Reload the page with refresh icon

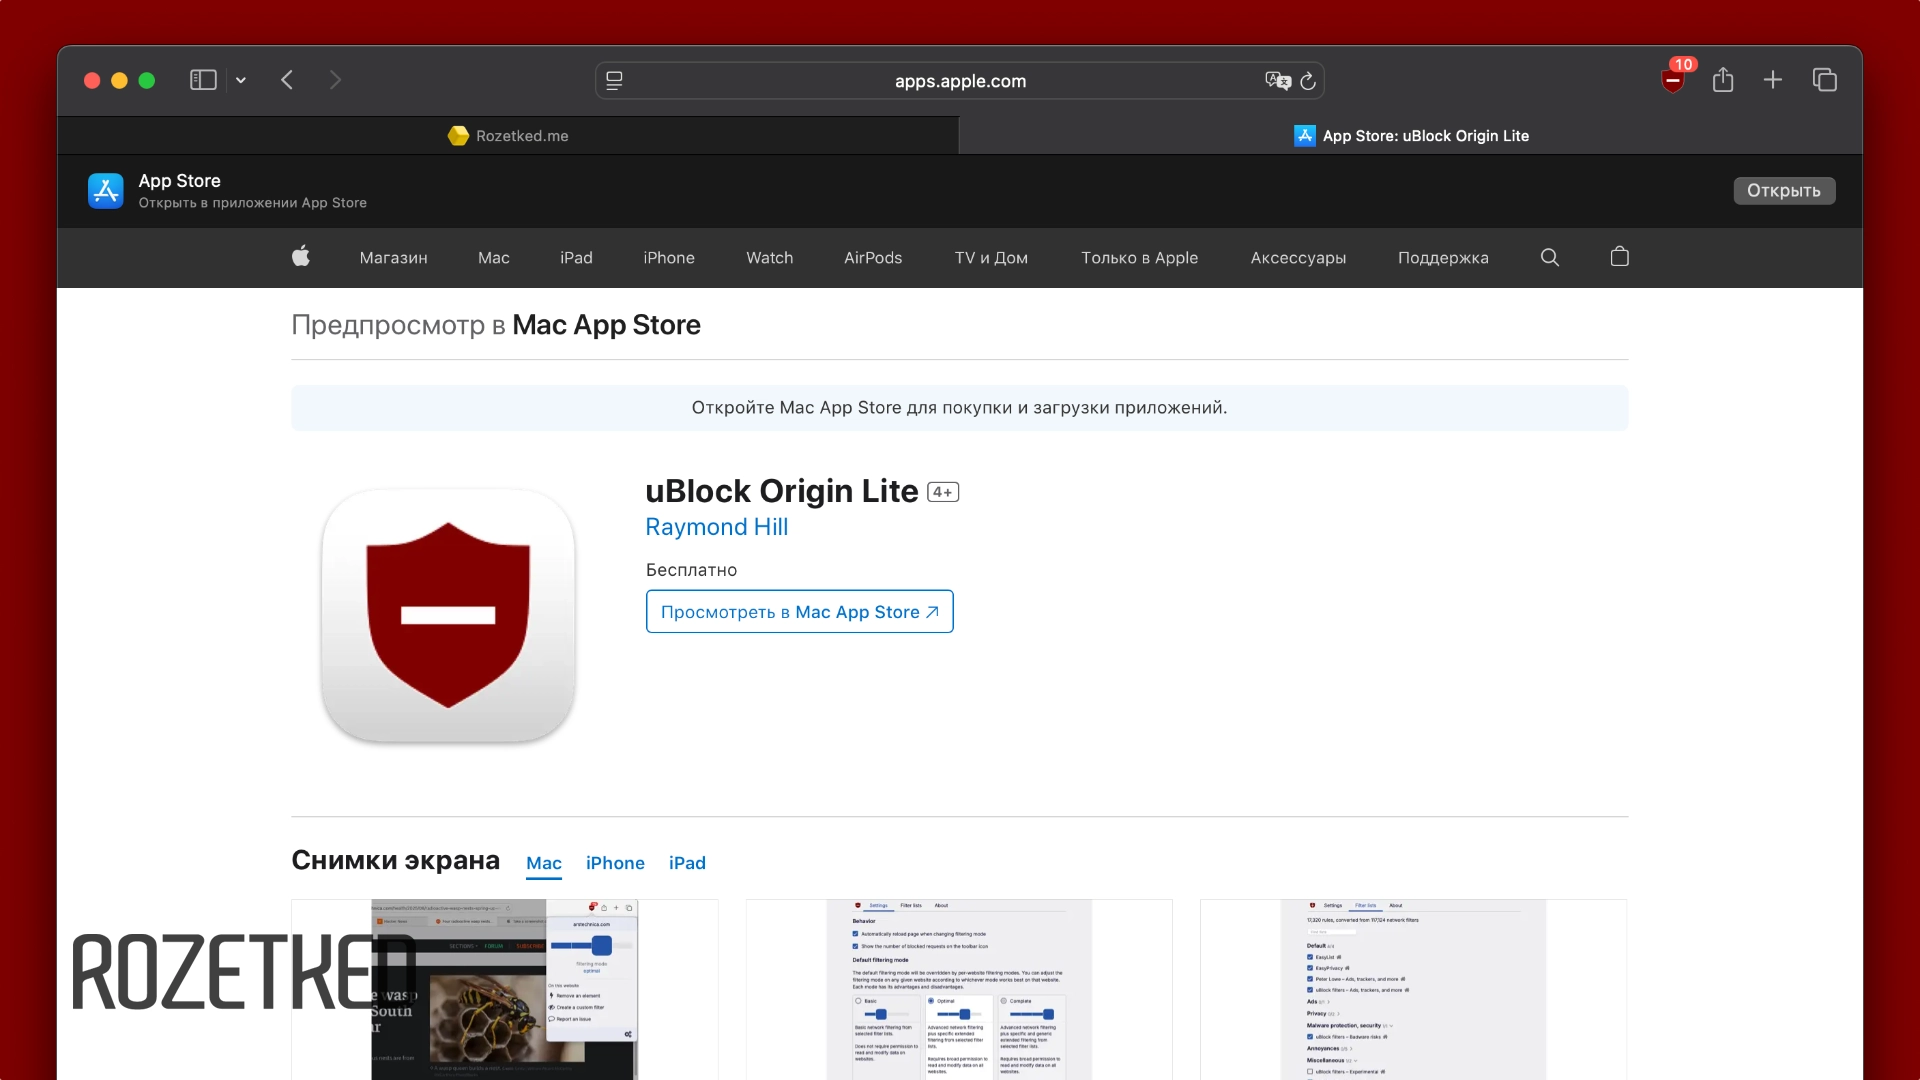[x=1308, y=81]
